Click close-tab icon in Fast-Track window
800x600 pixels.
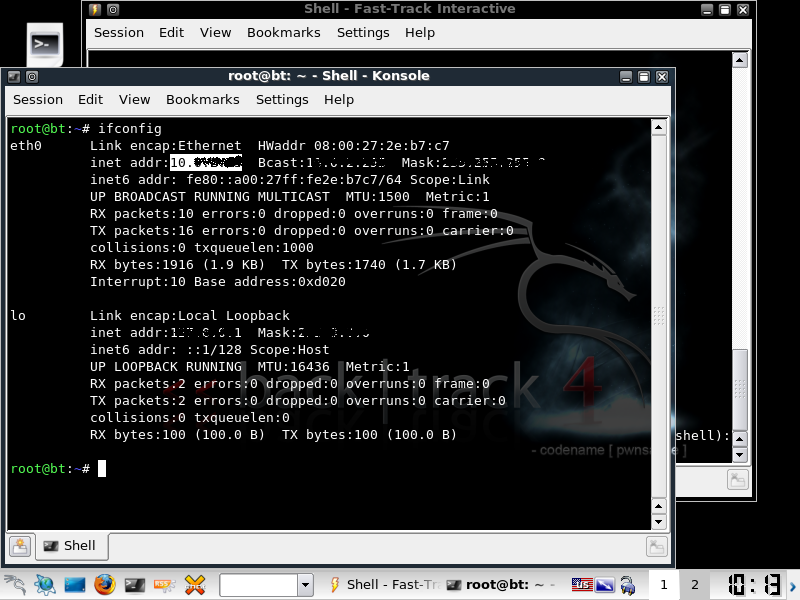click(x=738, y=480)
